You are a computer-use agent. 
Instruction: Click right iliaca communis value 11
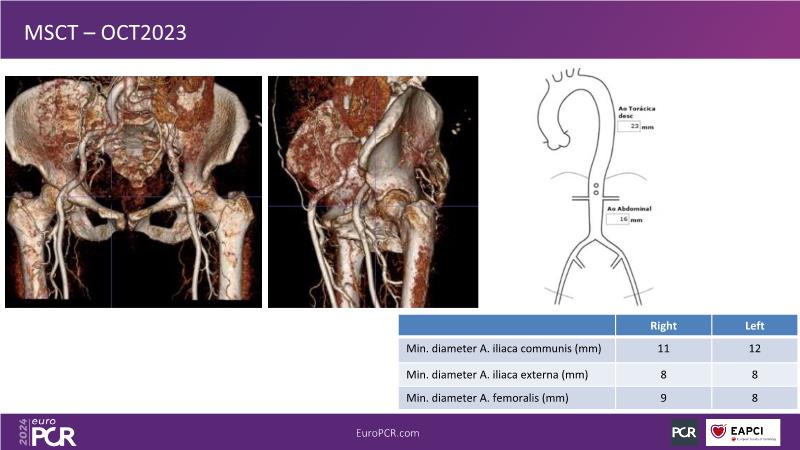663,349
